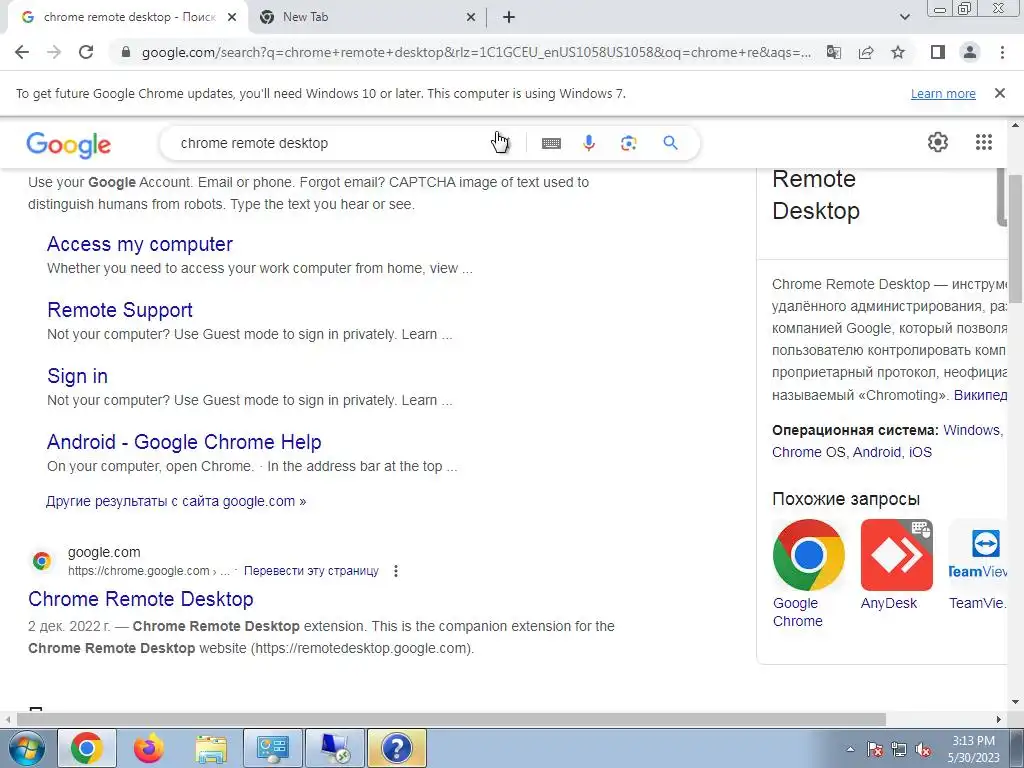Viewport: 1024px width, 768px height.
Task: Open the tab search dropdown arrow
Action: [904, 17]
